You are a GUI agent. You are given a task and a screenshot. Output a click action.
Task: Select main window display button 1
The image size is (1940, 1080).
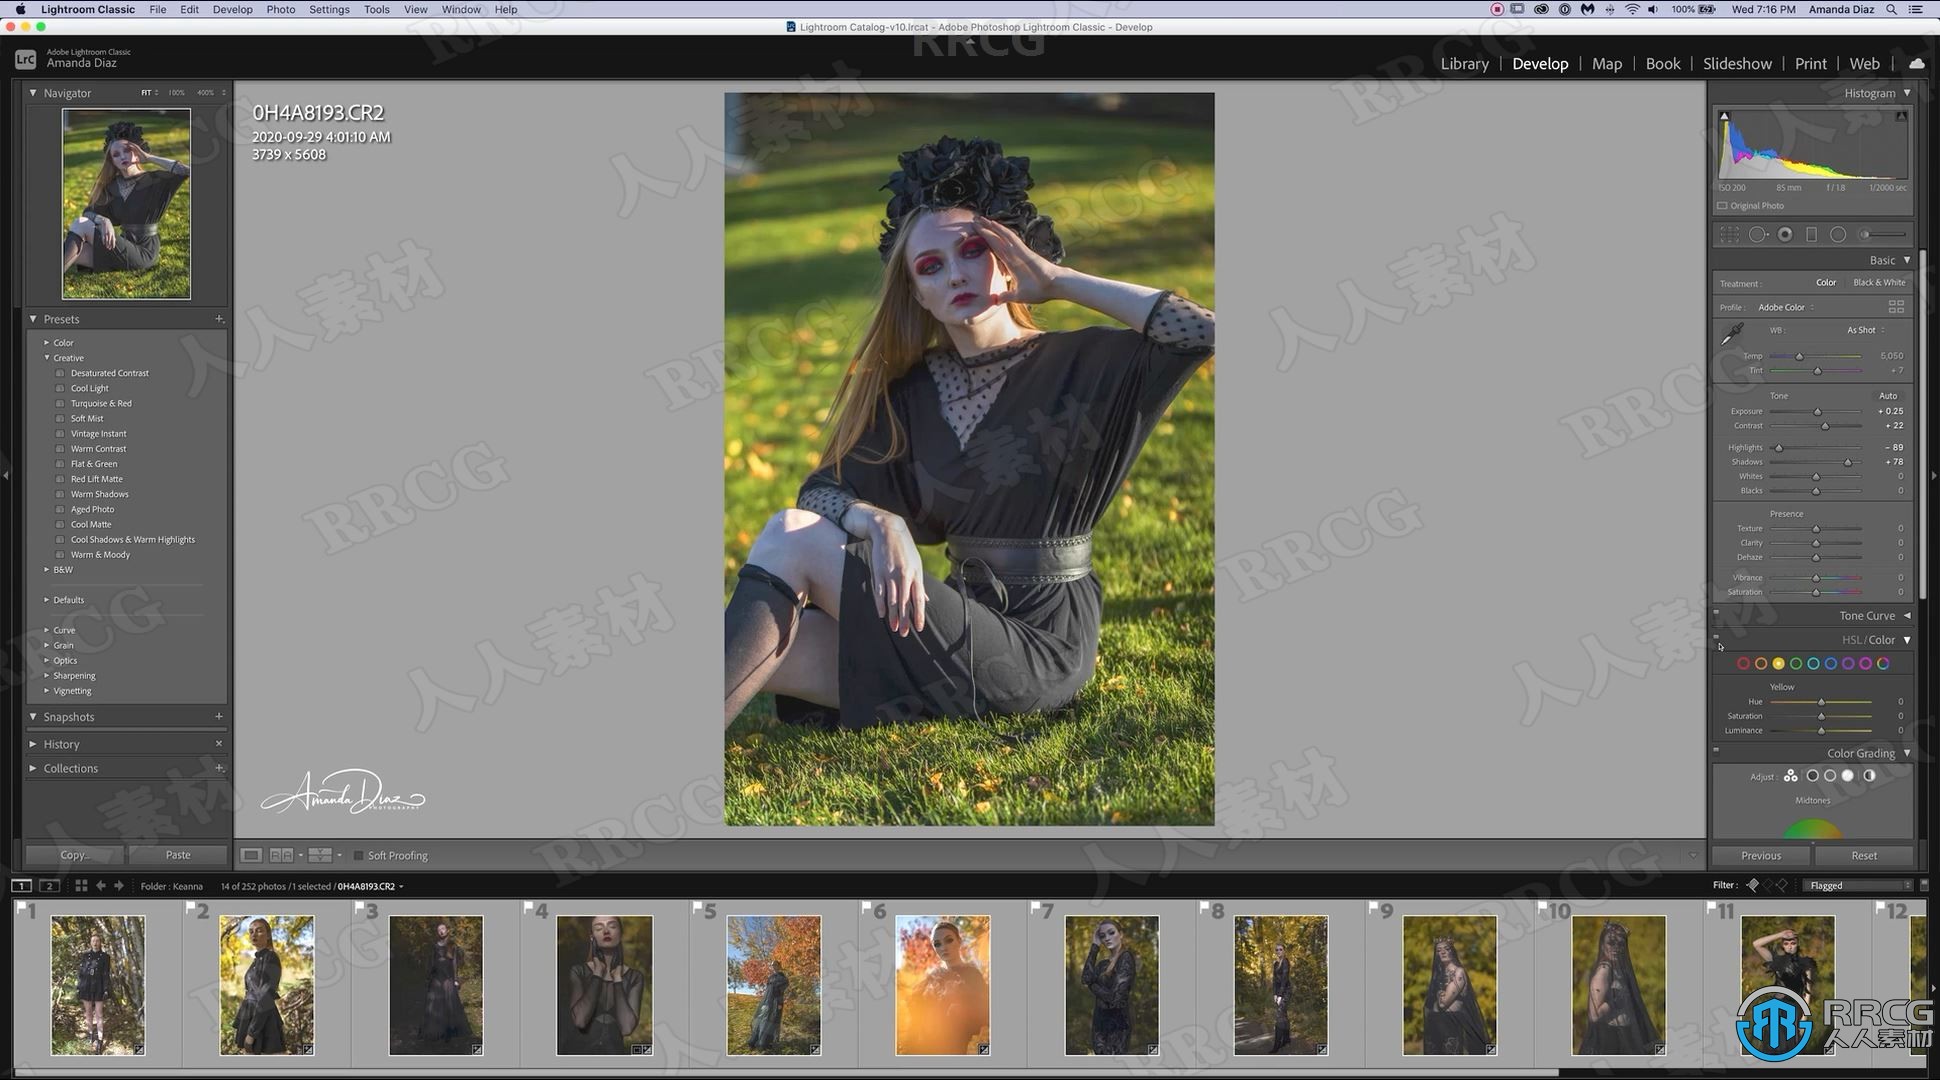click(21, 886)
